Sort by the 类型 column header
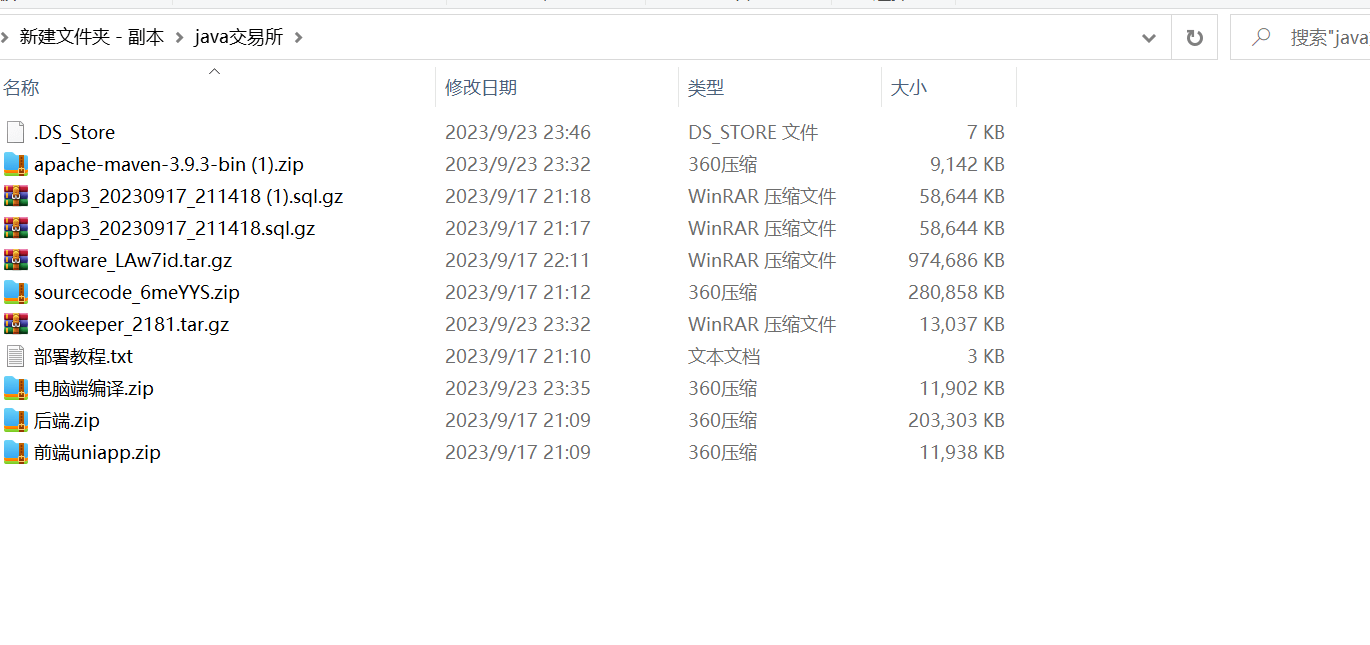The image size is (1370, 645). pyautogui.click(x=705, y=88)
